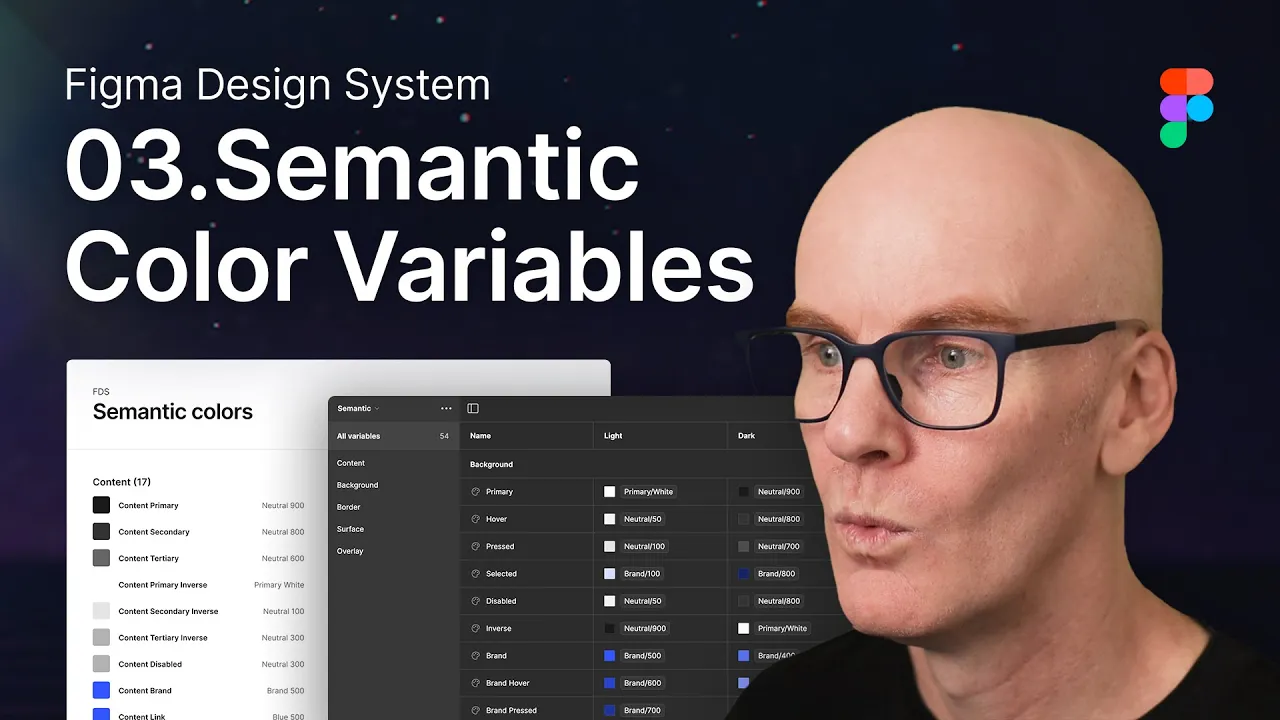This screenshot has height=720, width=1280.
Task: Click the Dark swatch in the Selected row
Action: point(744,574)
